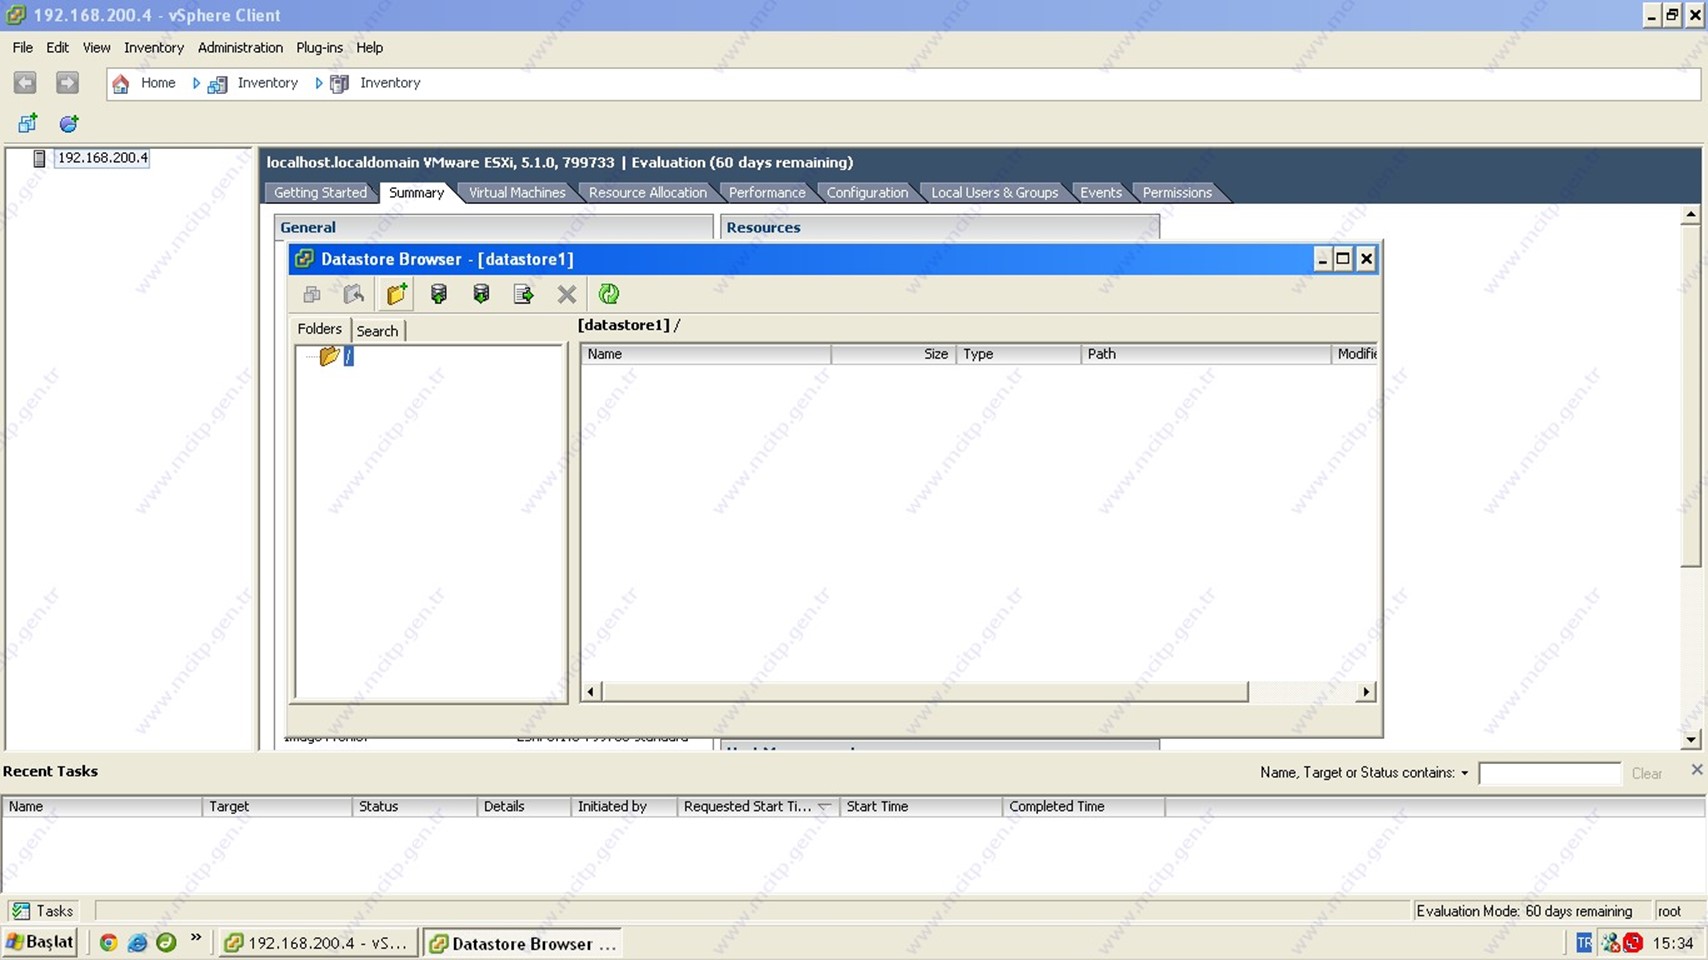Click the create new folder icon
Screen dimensions: 1708x960
396,294
